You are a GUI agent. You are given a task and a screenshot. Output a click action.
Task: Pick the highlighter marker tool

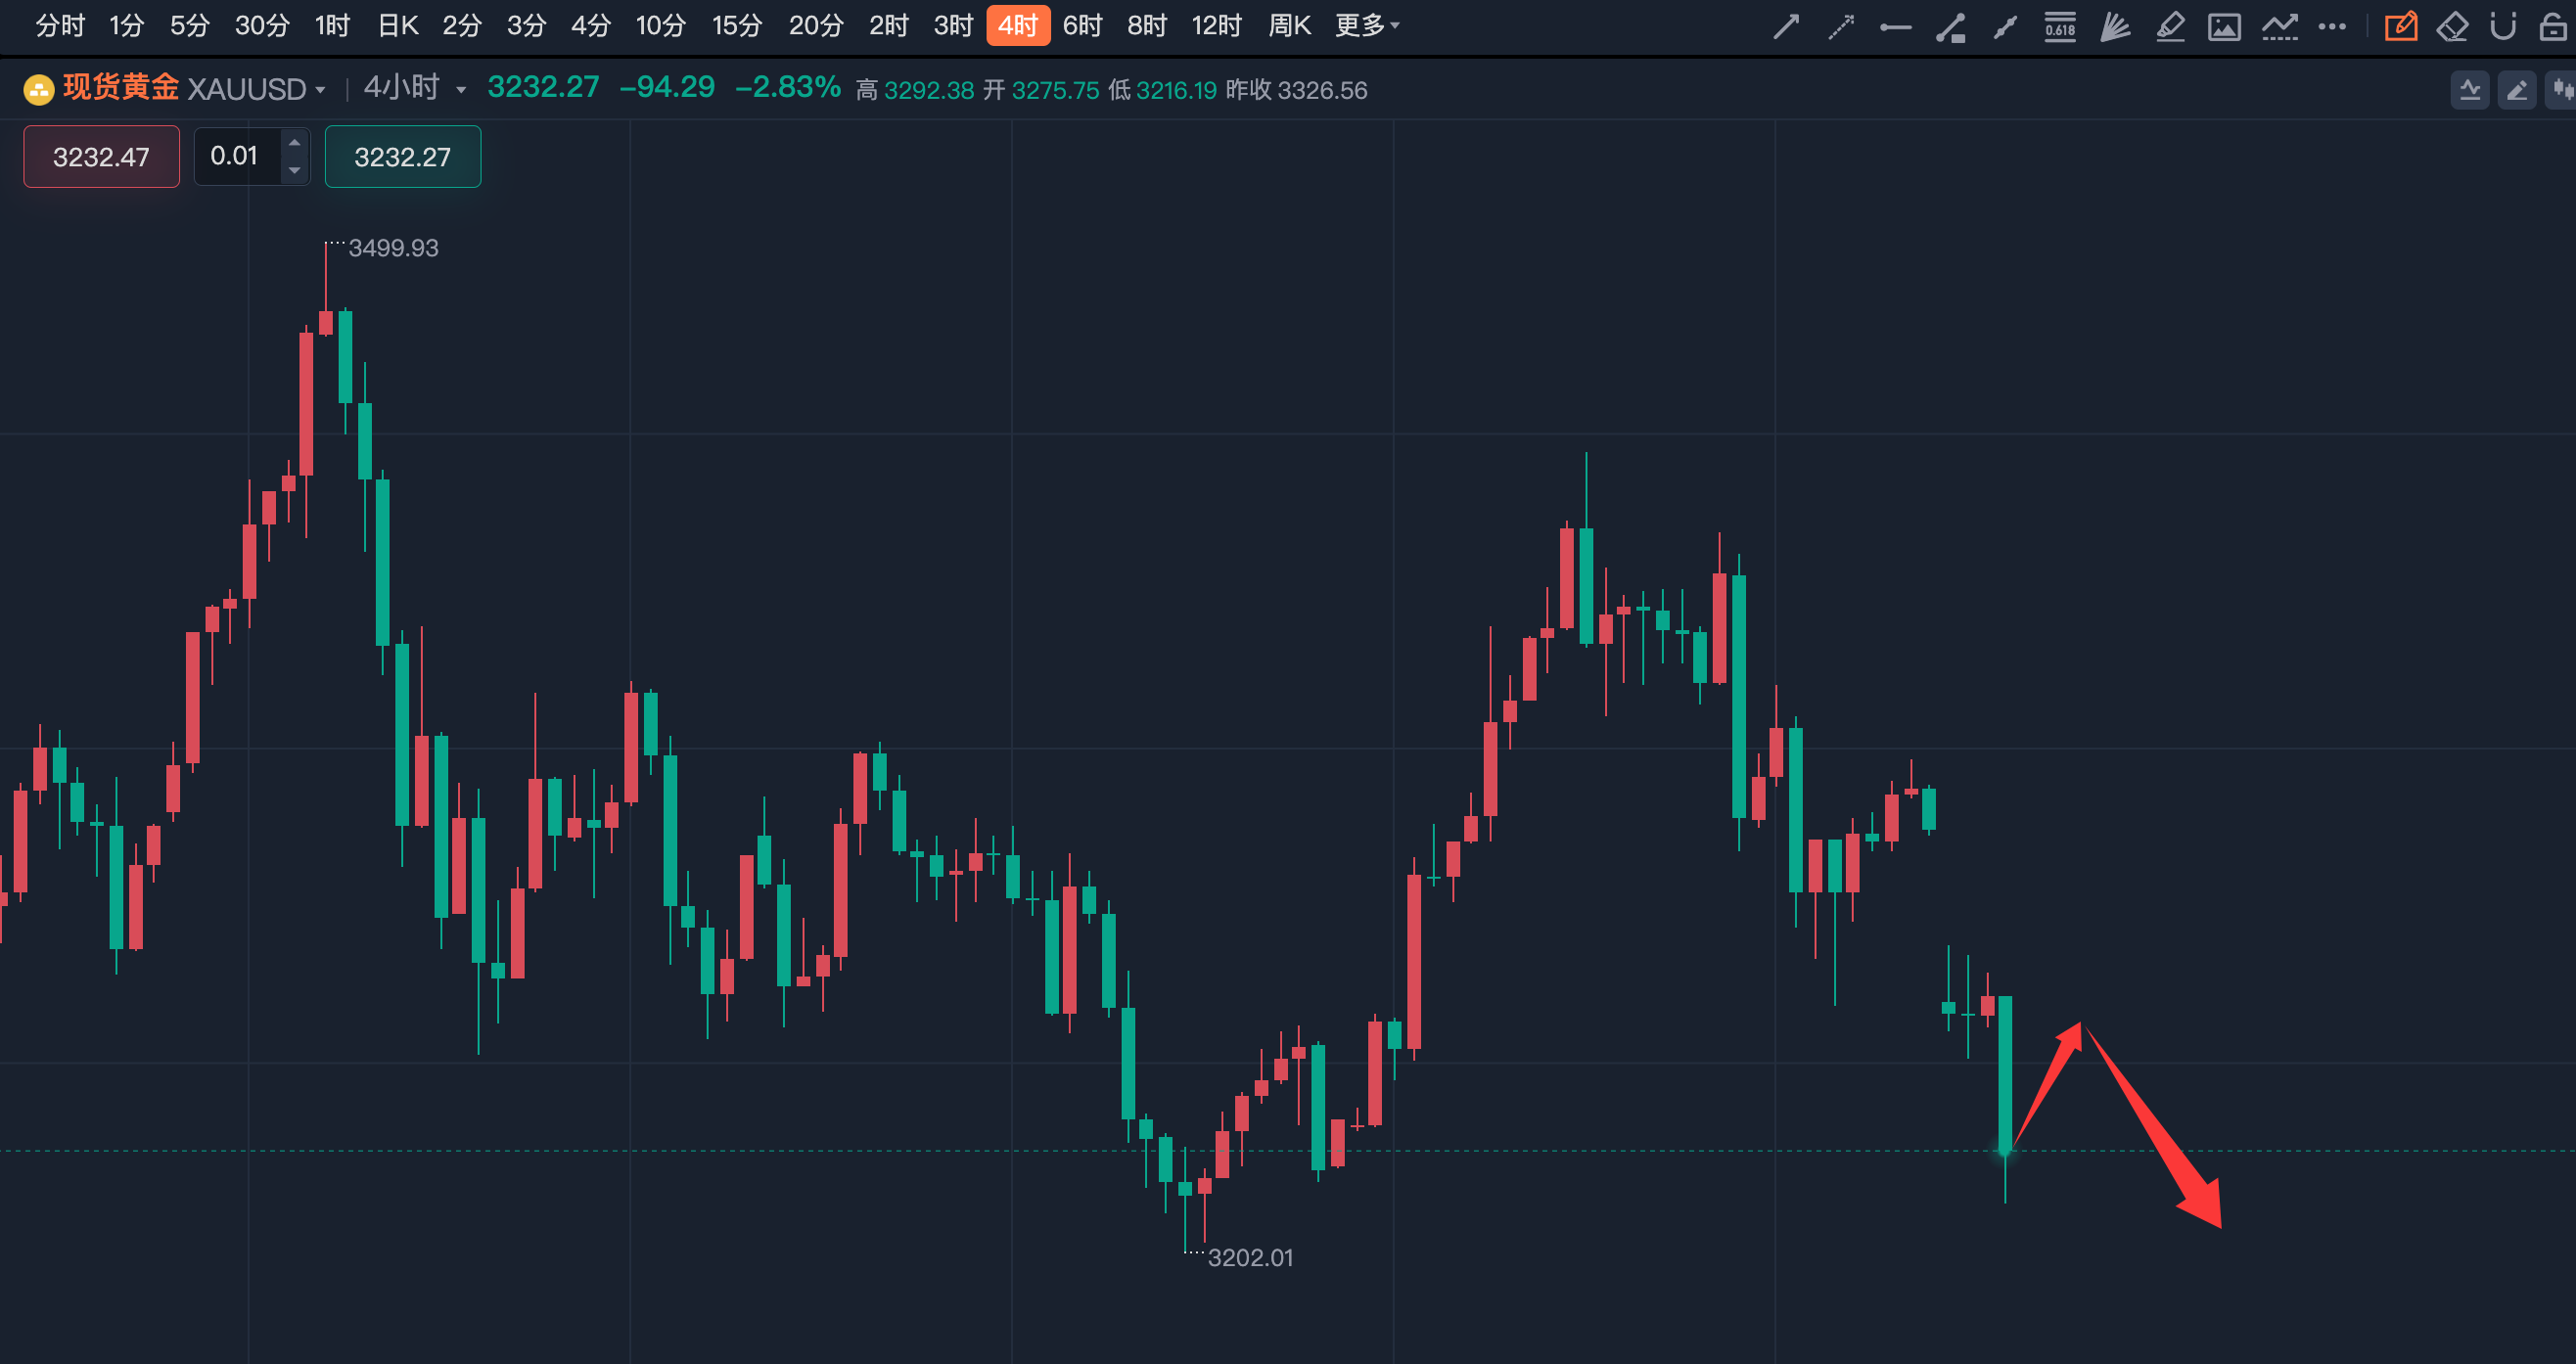click(x=2169, y=27)
